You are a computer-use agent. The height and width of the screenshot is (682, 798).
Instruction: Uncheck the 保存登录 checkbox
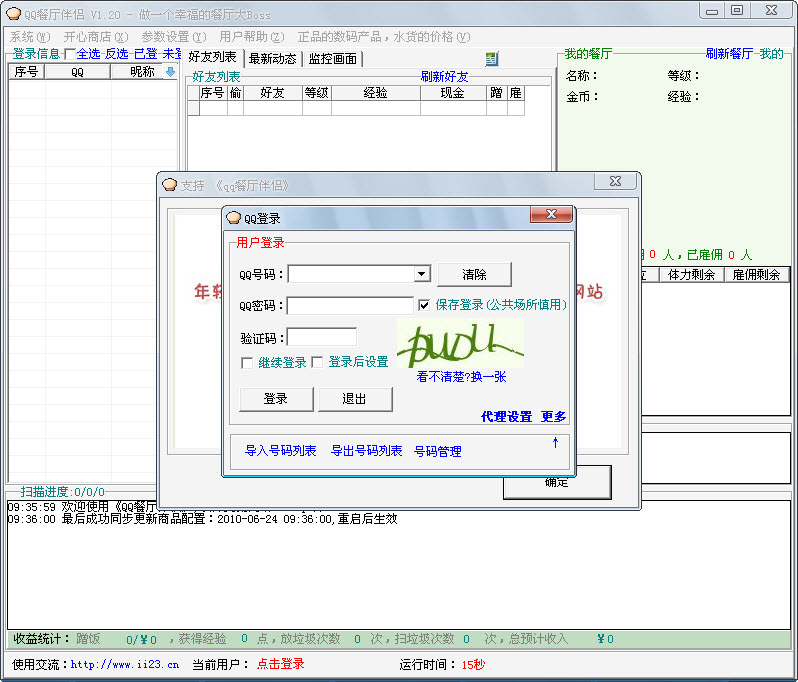pos(424,305)
